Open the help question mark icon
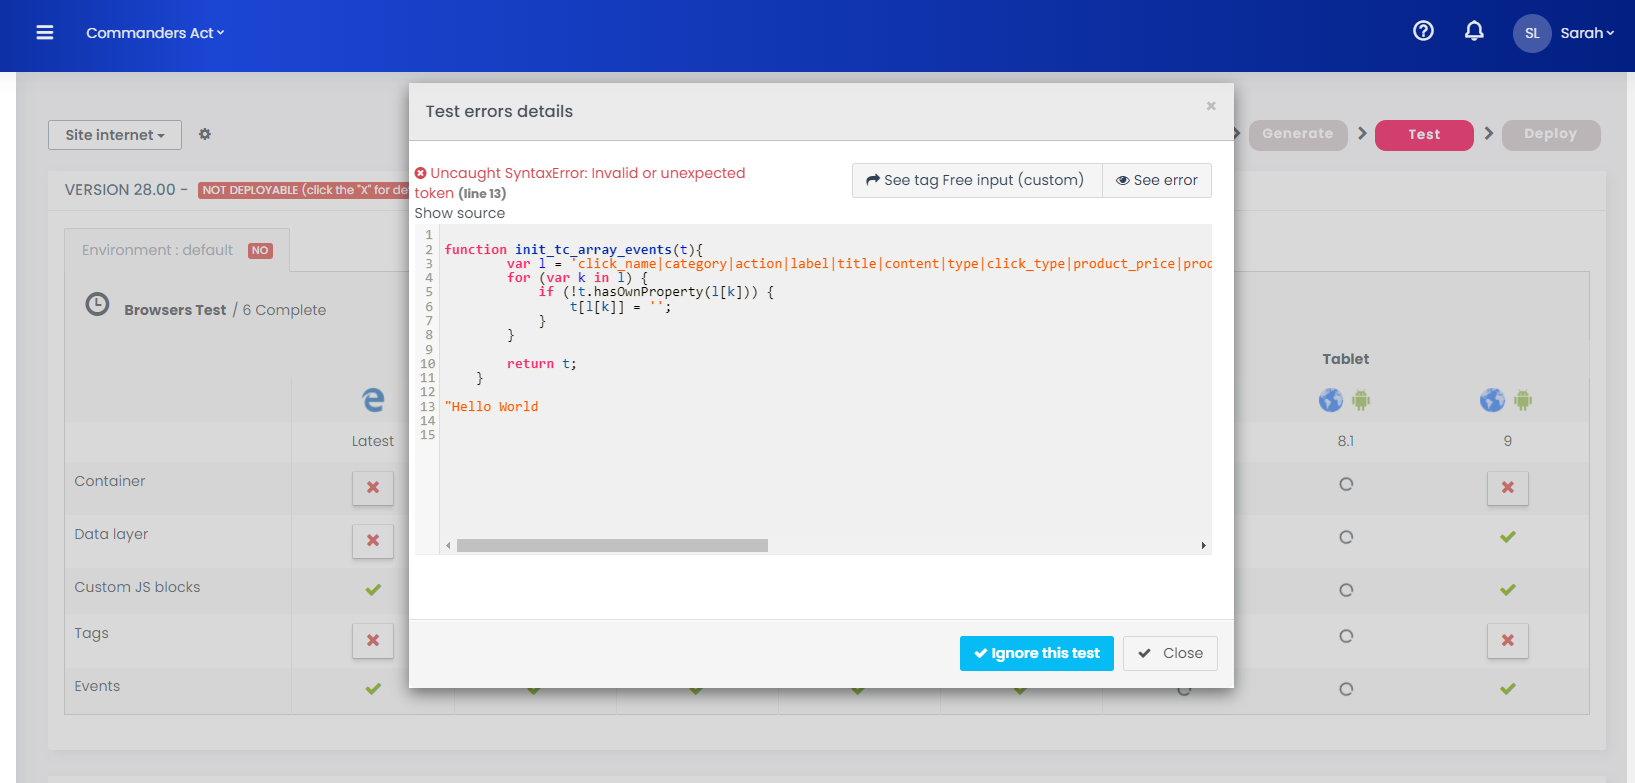The height and width of the screenshot is (783, 1635). tap(1423, 32)
